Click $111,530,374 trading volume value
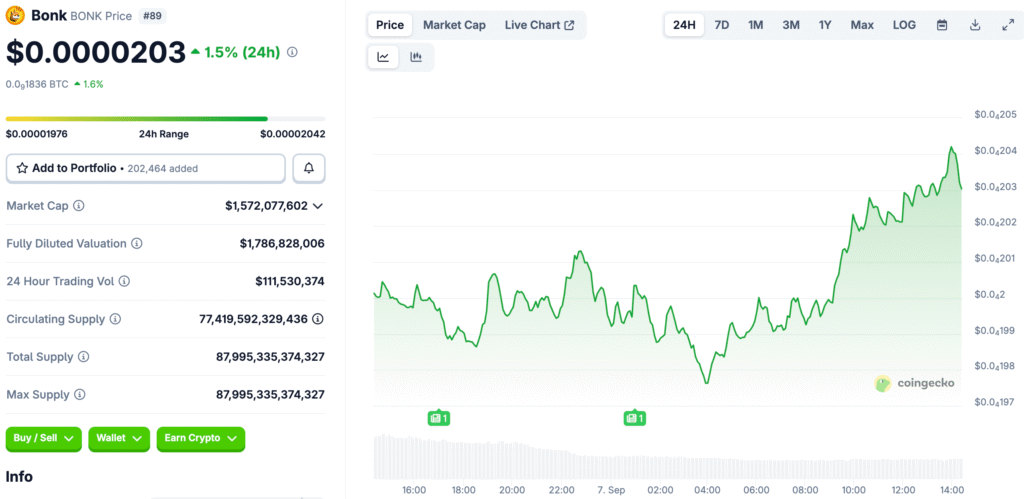 pyautogui.click(x=290, y=282)
